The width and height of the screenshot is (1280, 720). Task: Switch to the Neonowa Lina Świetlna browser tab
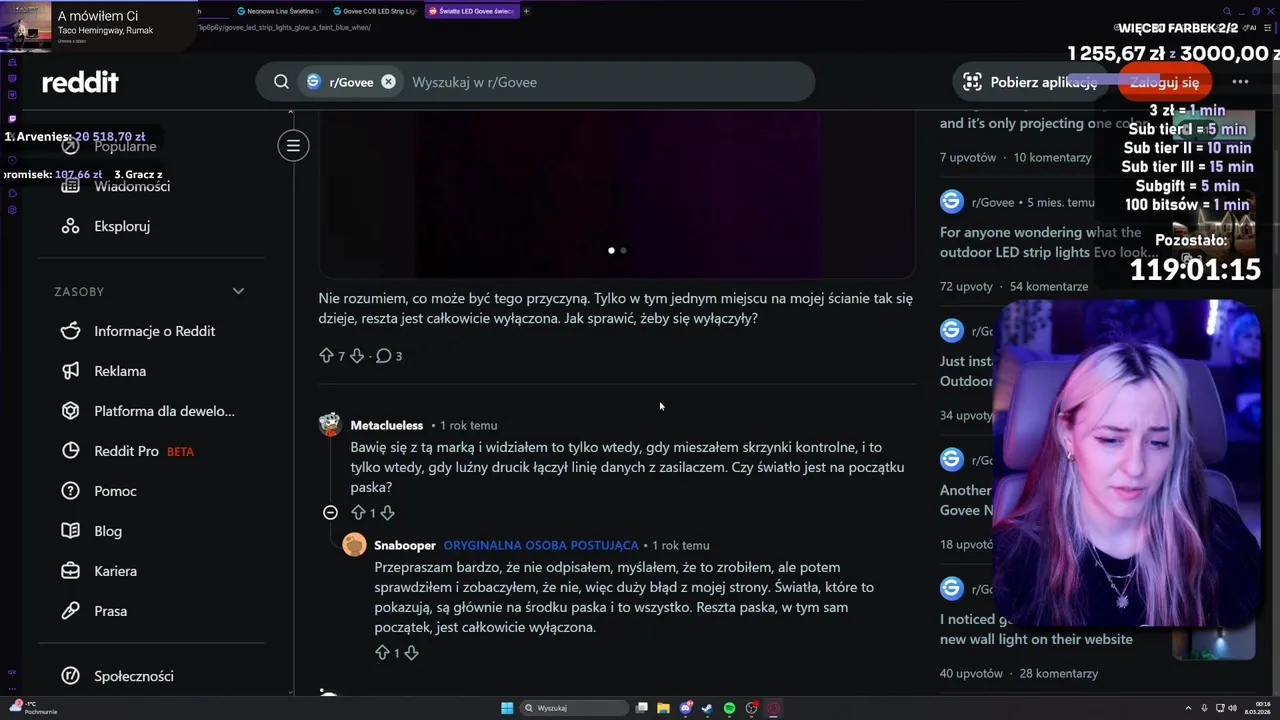(282, 11)
